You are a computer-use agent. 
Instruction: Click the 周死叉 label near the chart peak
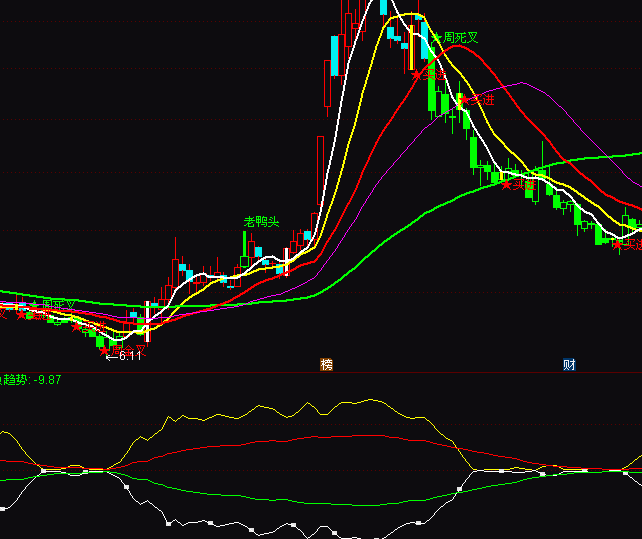tap(461, 38)
